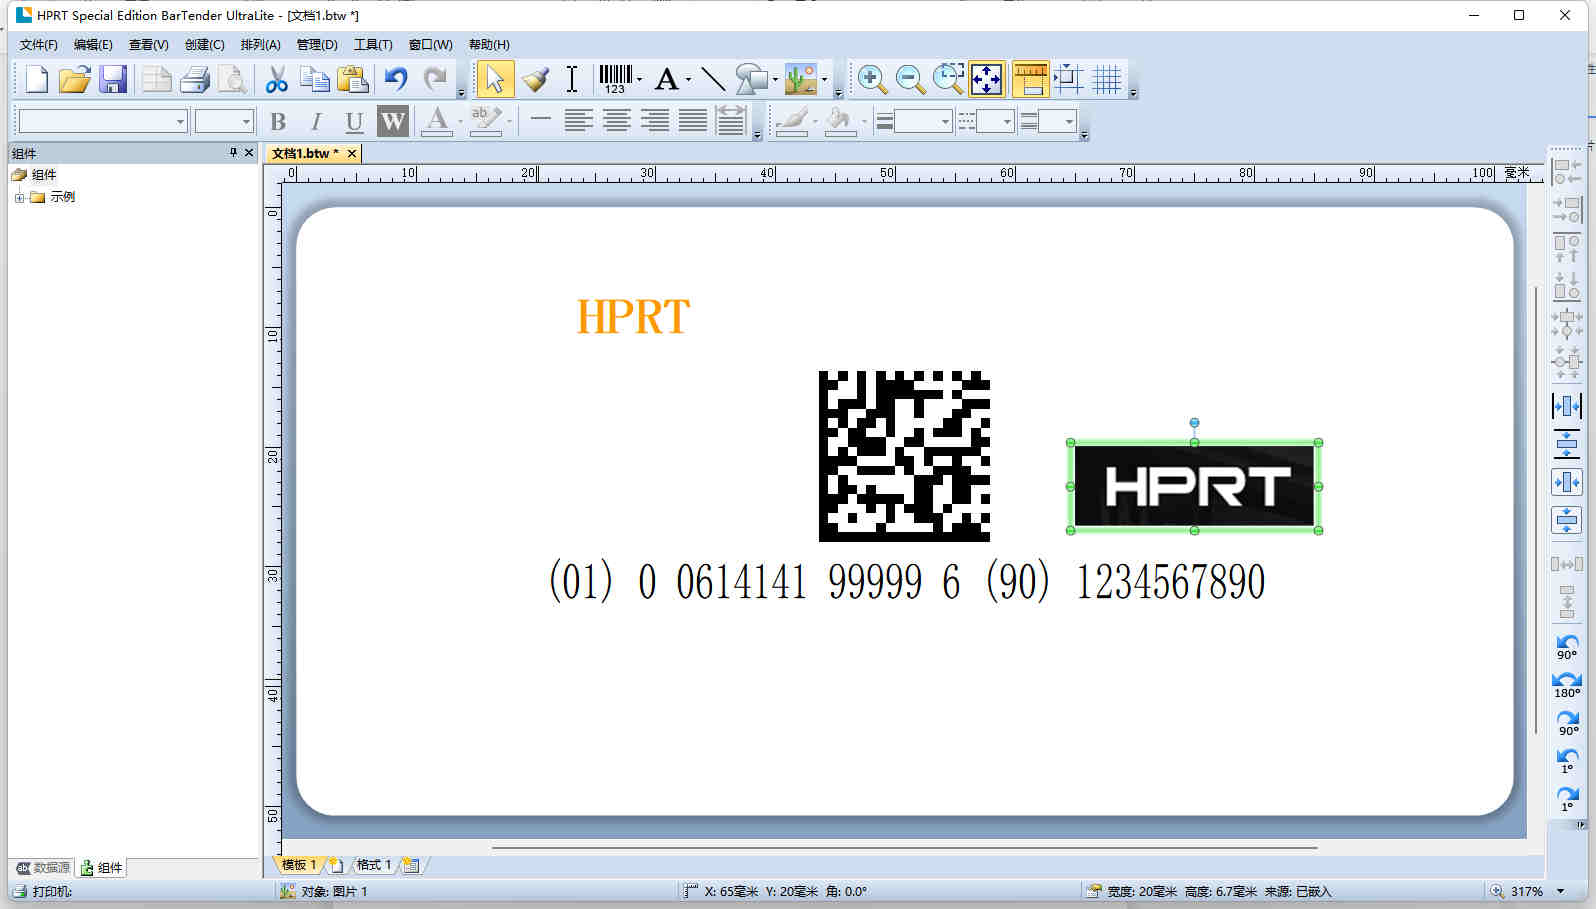Fit the template to the window
1596x909 pixels.
click(x=987, y=79)
